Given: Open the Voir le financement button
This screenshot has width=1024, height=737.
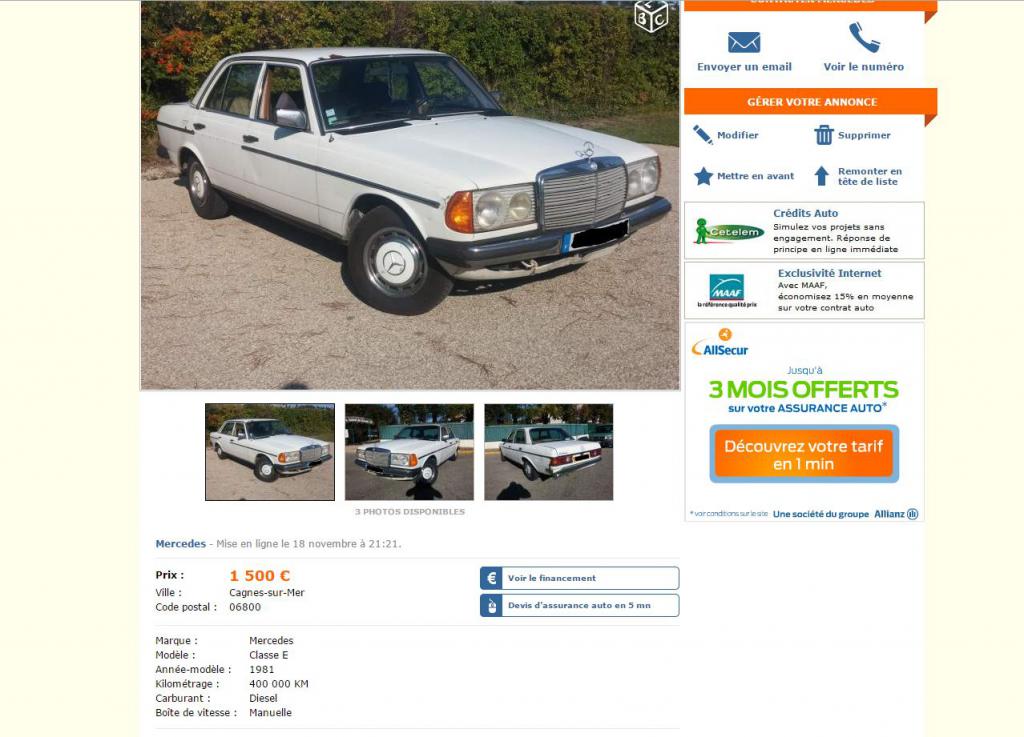Looking at the screenshot, I should [x=580, y=578].
